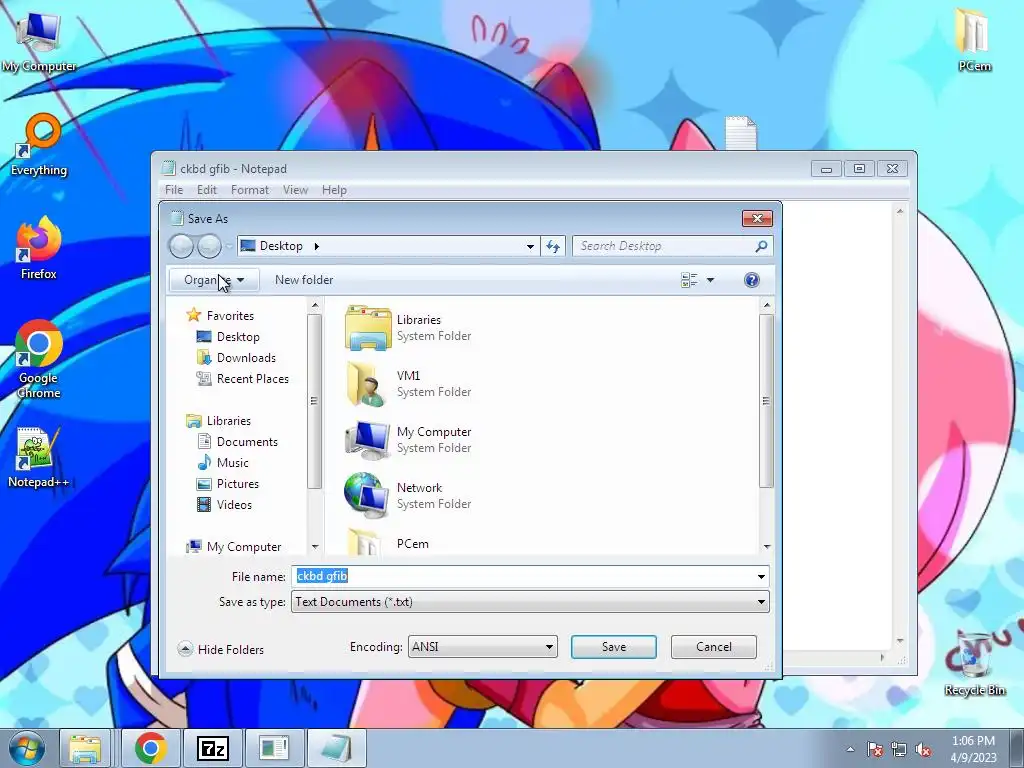Image resolution: width=1024 pixels, height=768 pixels.
Task: Open the PCem desktop folder icon
Action: [974, 39]
